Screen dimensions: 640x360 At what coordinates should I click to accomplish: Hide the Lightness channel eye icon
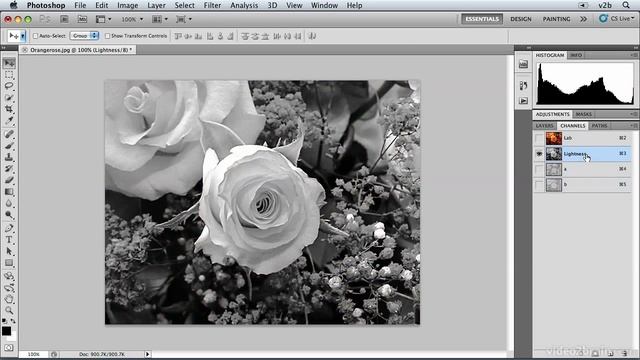pyautogui.click(x=539, y=154)
